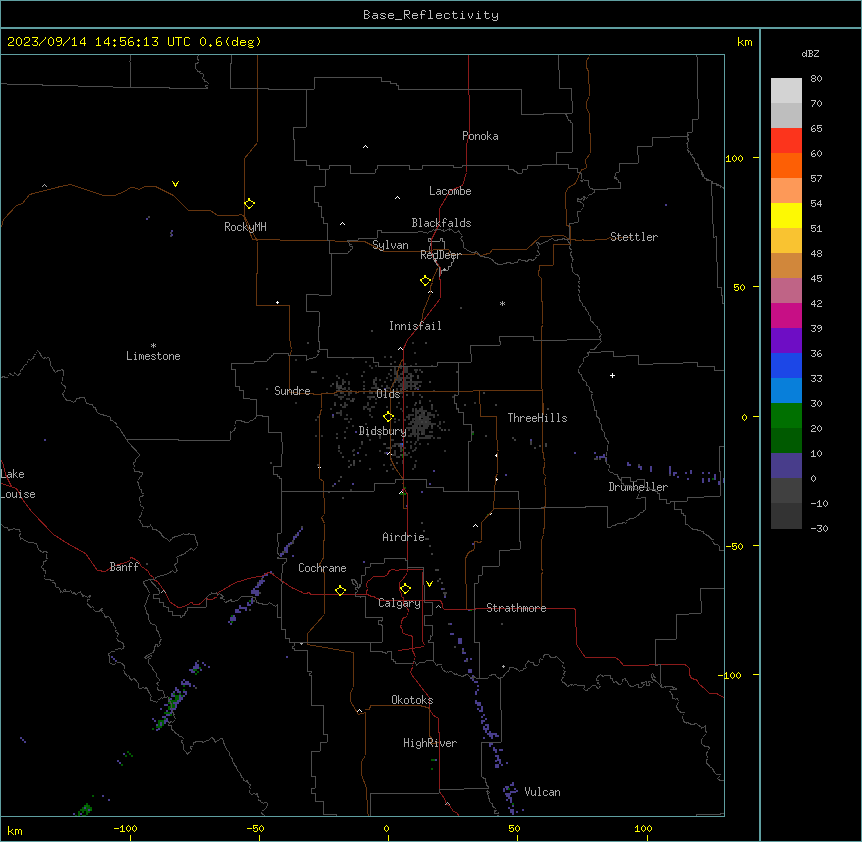Click the Sylvan map label

[390, 245]
